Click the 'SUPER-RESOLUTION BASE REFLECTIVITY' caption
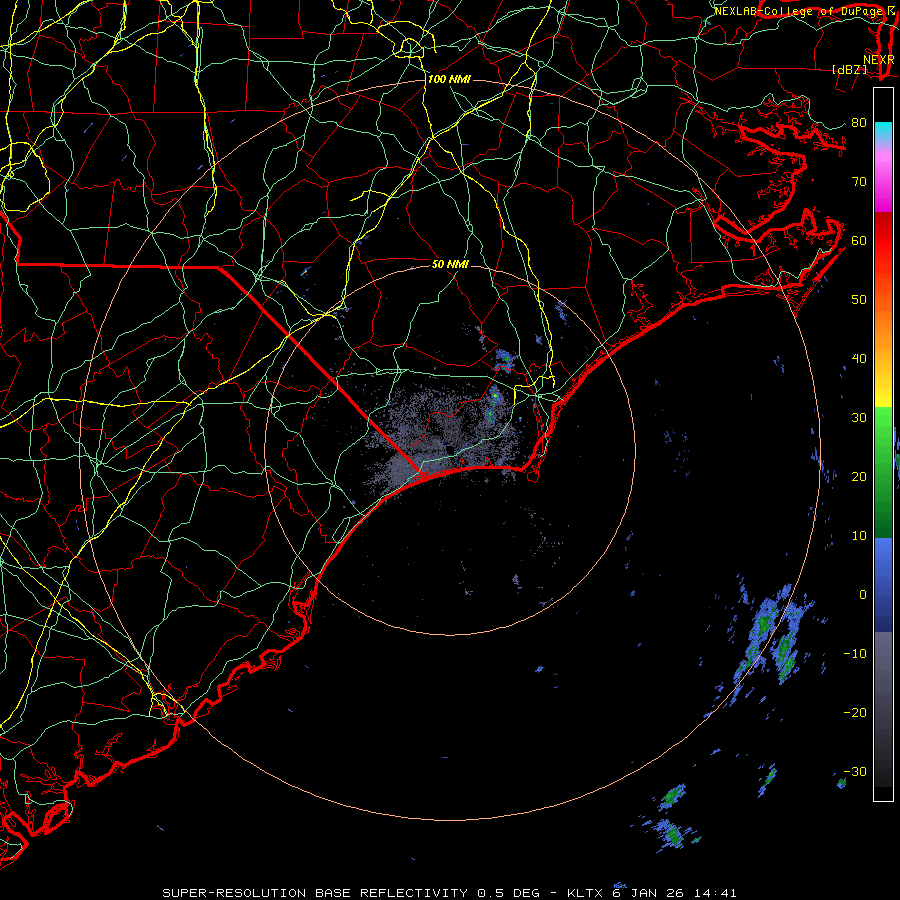The width and height of the screenshot is (900, 900). (316, 893)
